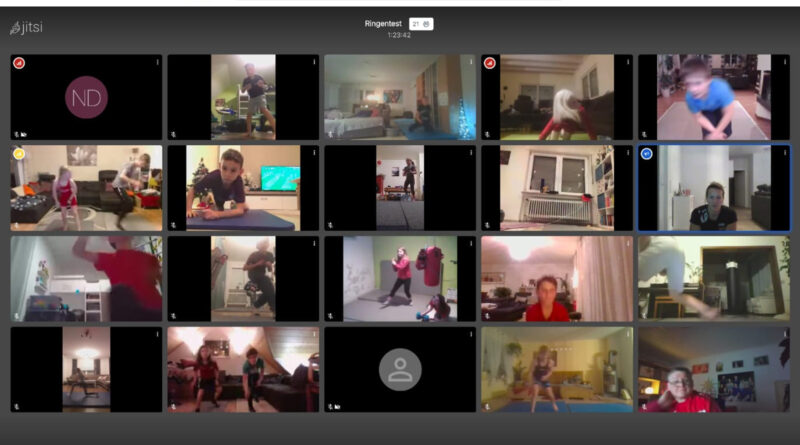Image resolution: width=800 pixels, height=445 pixels.
Task: Click muted mic icon on grey placeholder tile
Action: pos(331,407)
